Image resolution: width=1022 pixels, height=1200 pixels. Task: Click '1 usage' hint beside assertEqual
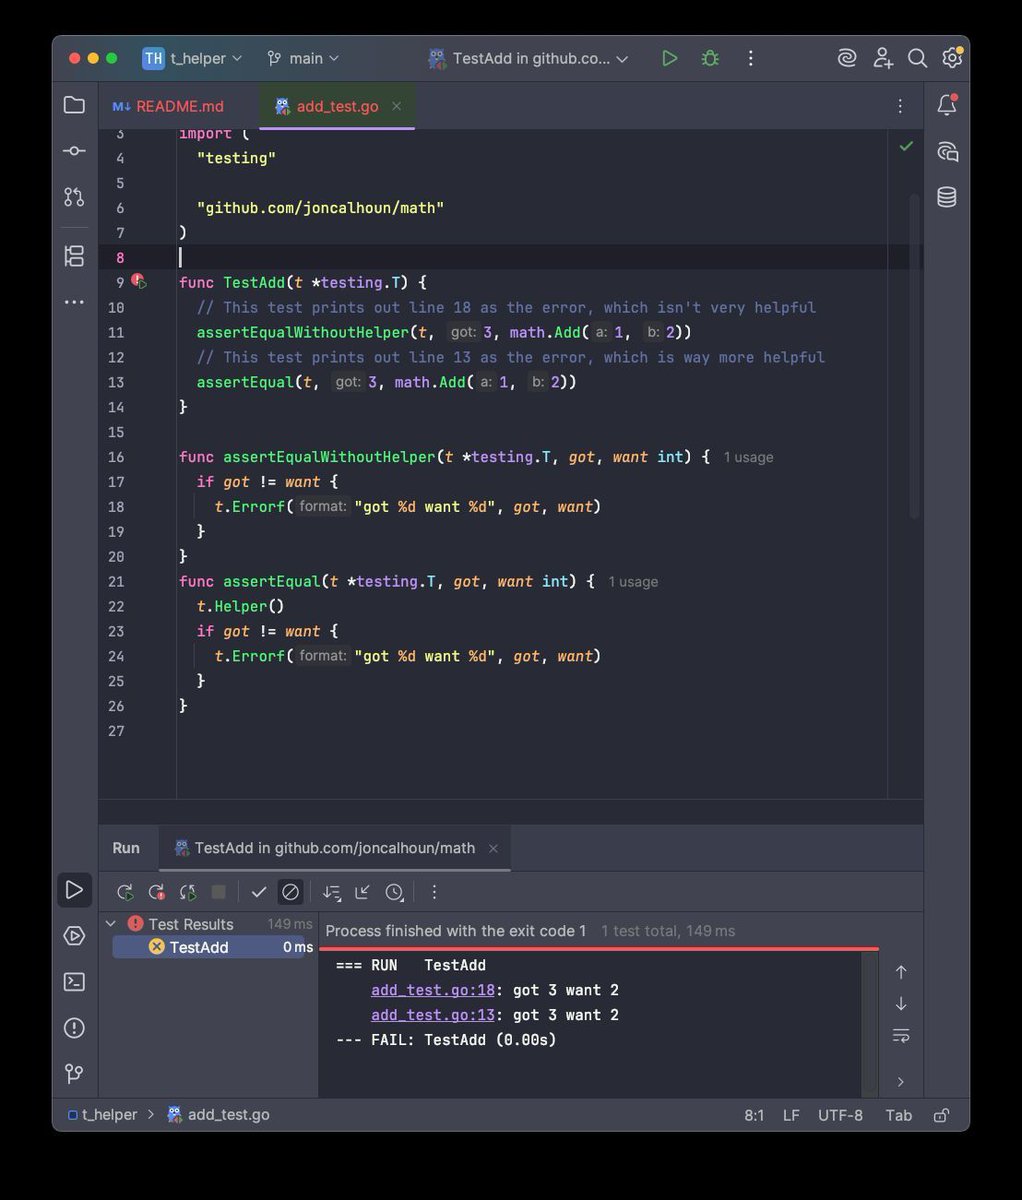(x=633, y=582)
